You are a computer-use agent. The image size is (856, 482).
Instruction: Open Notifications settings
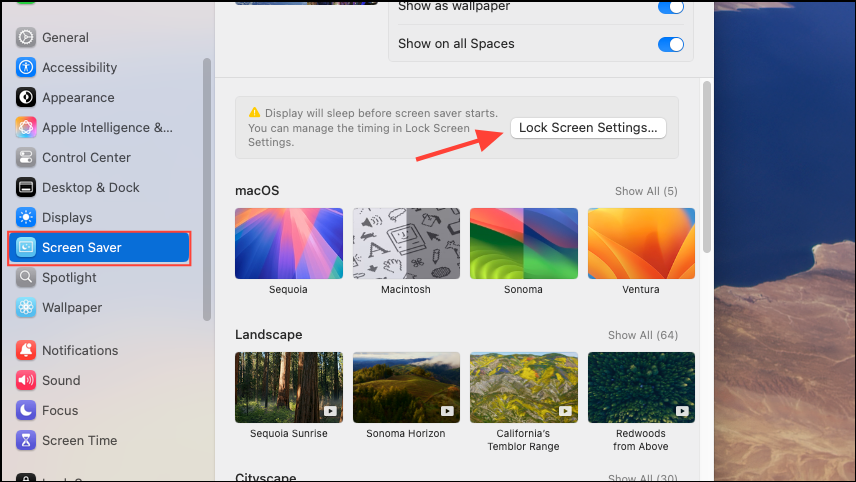(99, 350)
